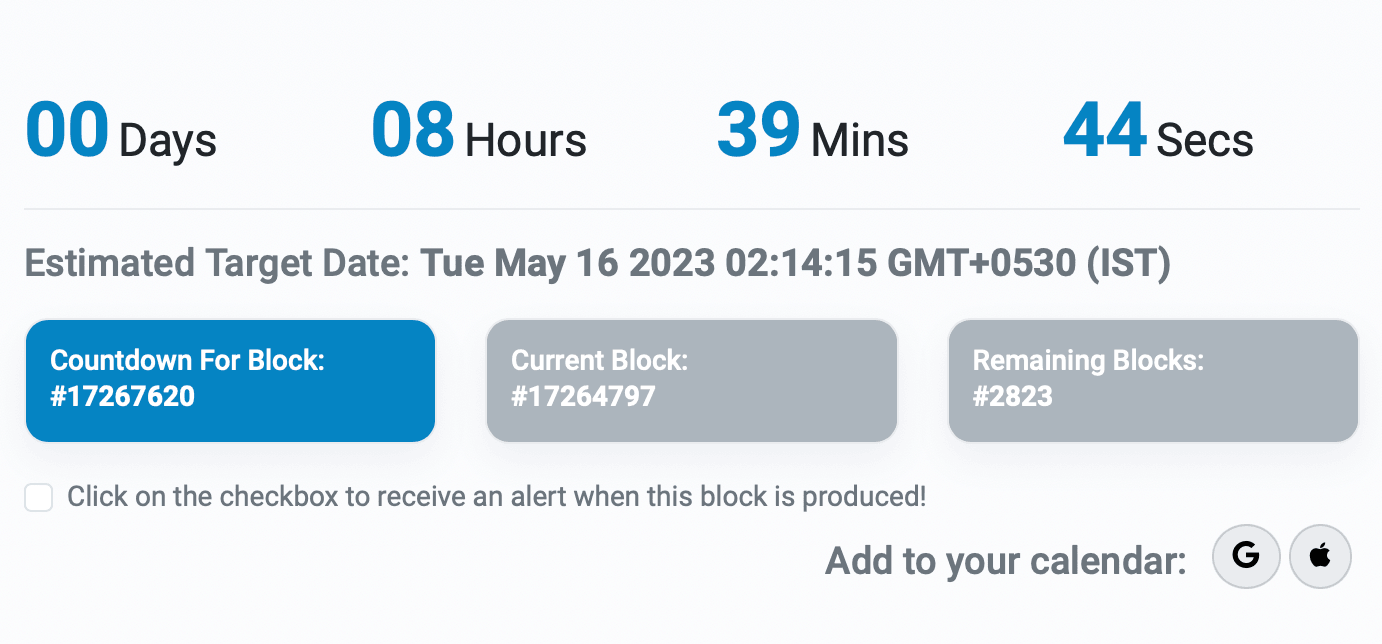Image resolution: width=1382 pixels, height=644 pixels.
Task: Add event using the Apple calendar icon
Action: [x=1320, y=557]
